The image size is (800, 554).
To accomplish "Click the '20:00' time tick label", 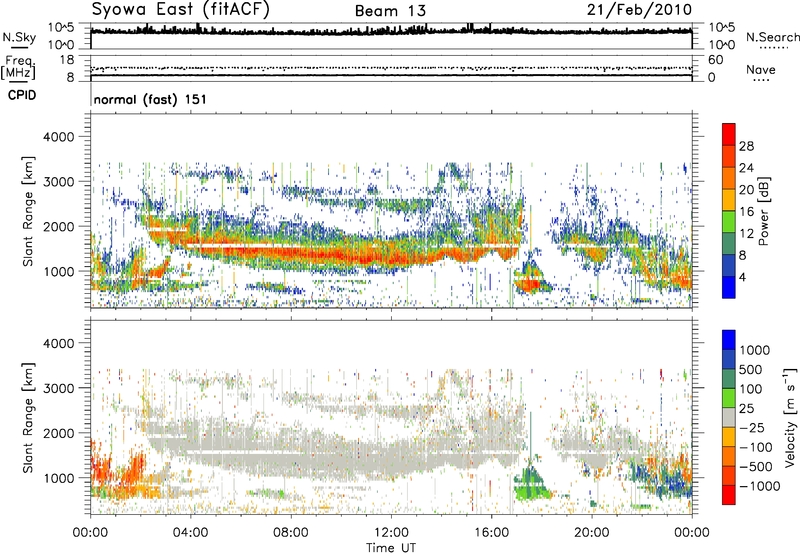I will pyautogui.click(x=592, y=533).
